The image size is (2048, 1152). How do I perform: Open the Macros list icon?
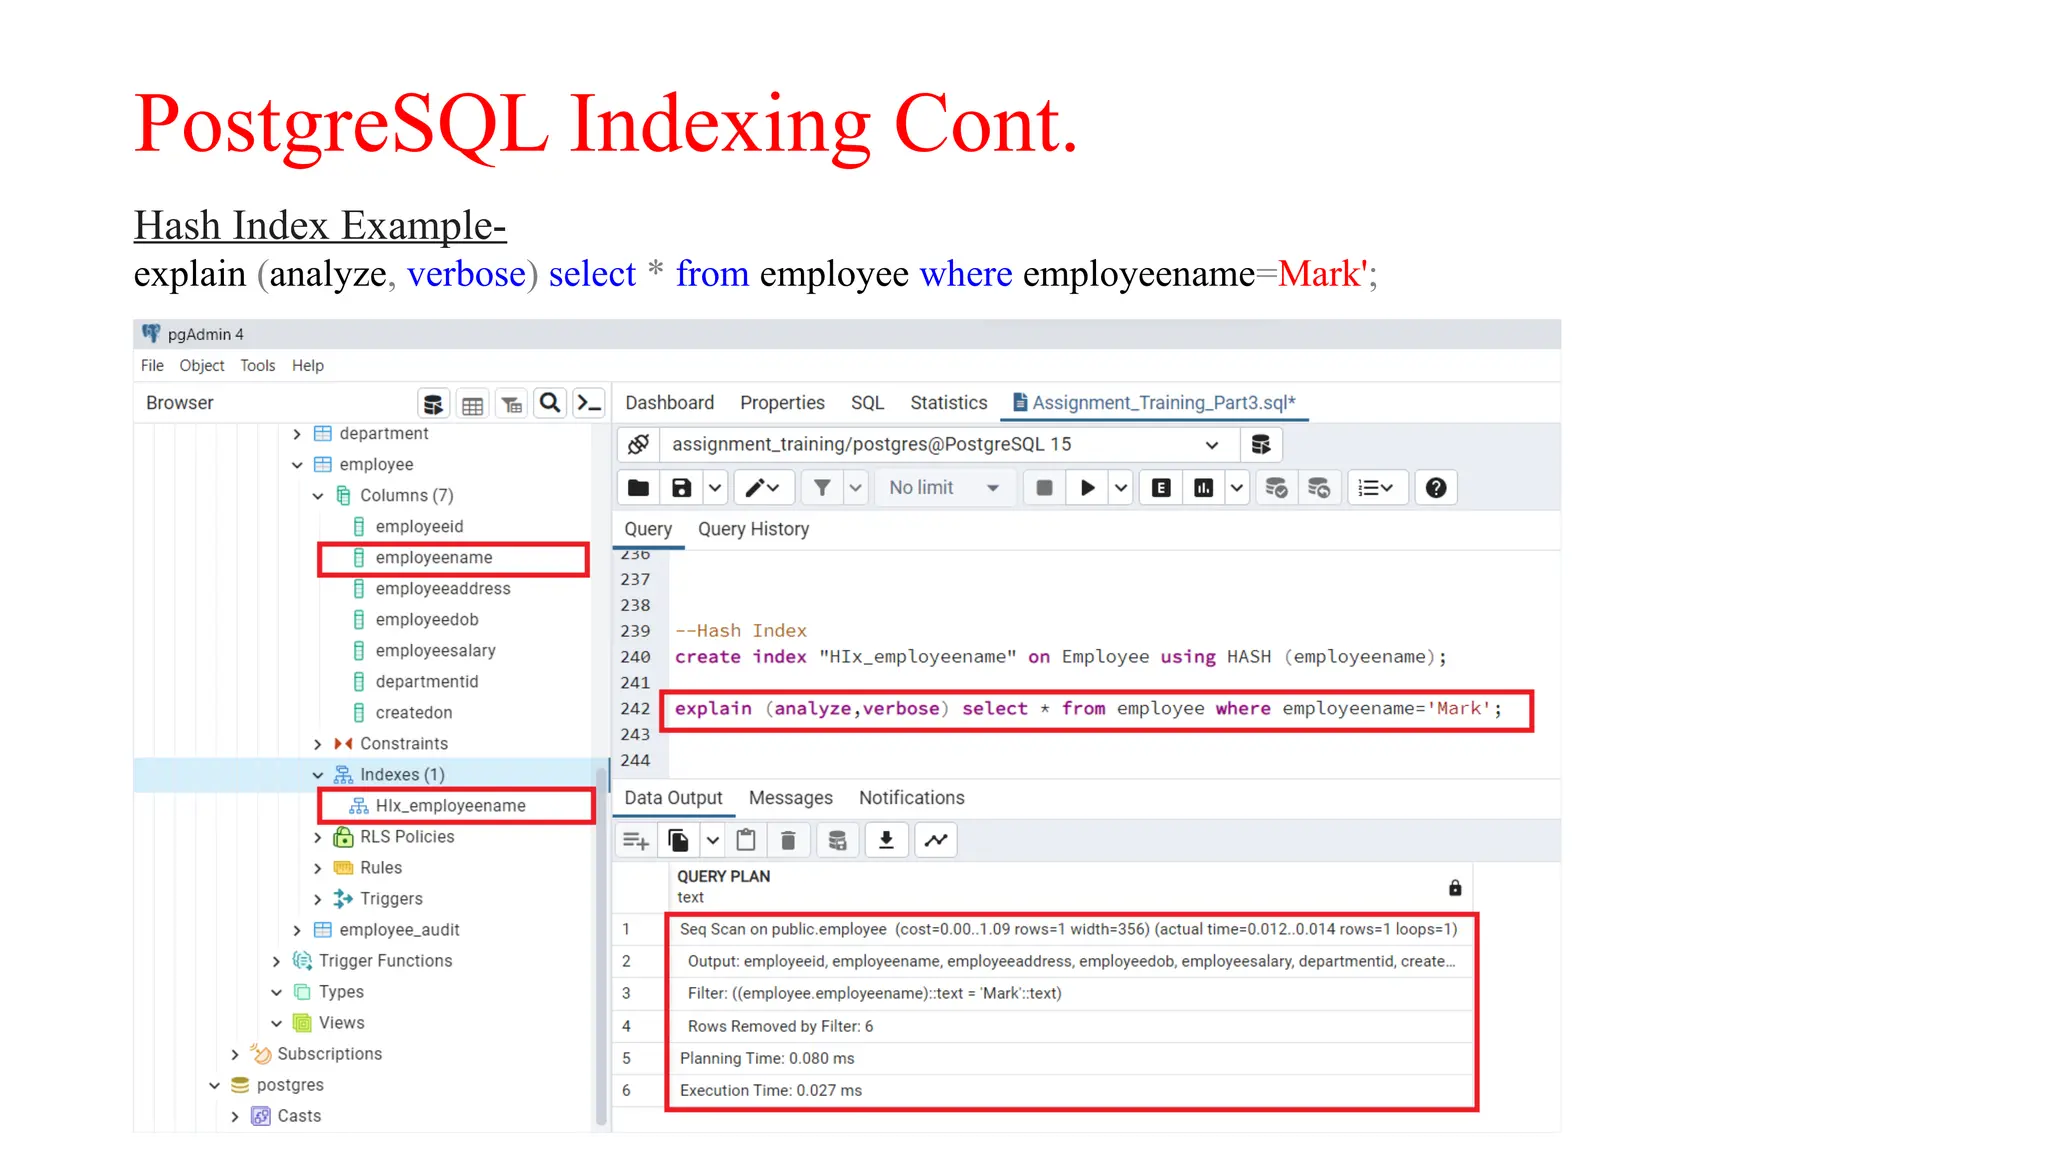1377,488
